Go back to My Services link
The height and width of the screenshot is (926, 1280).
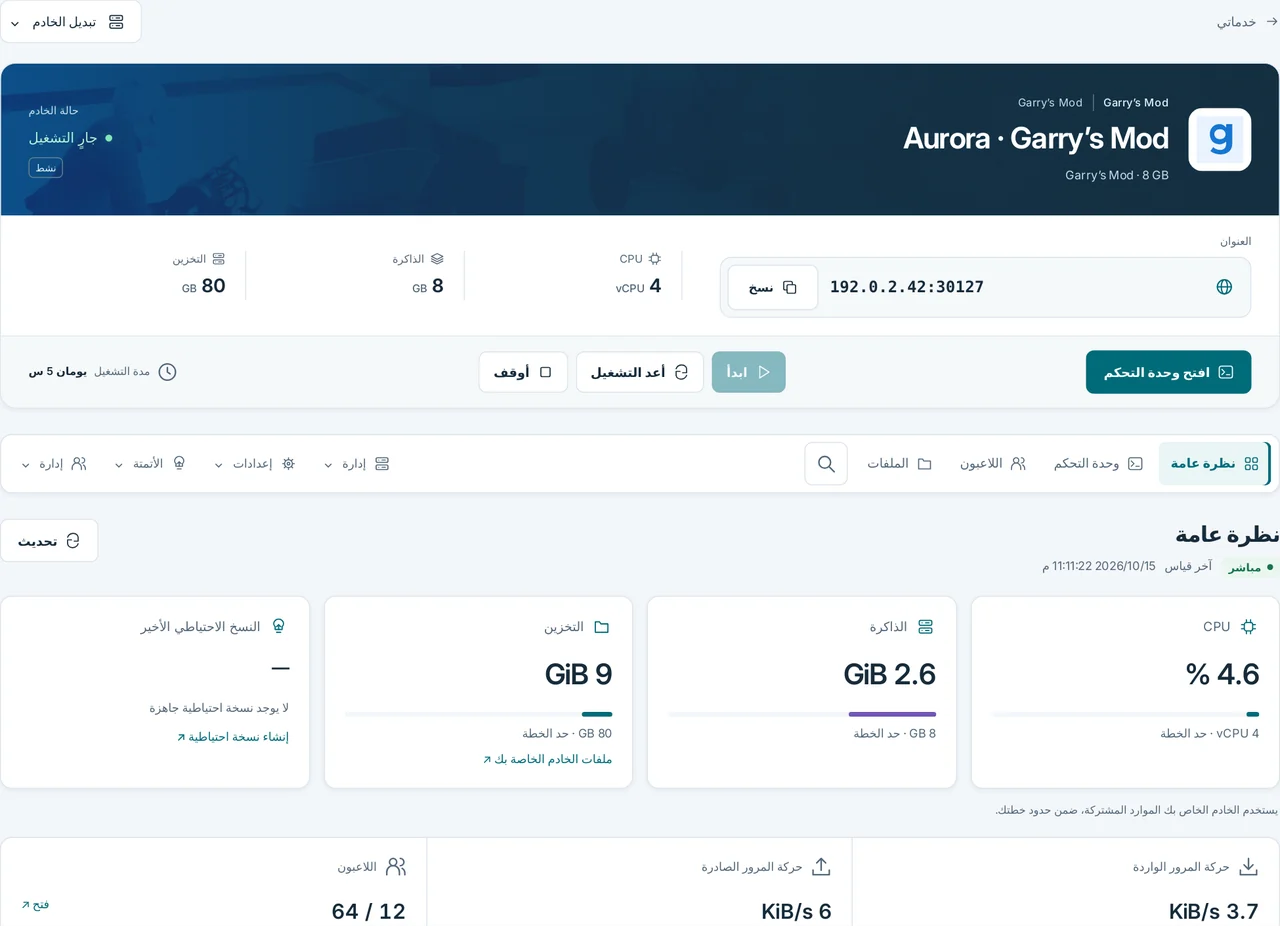click(x=1247, y=22)
